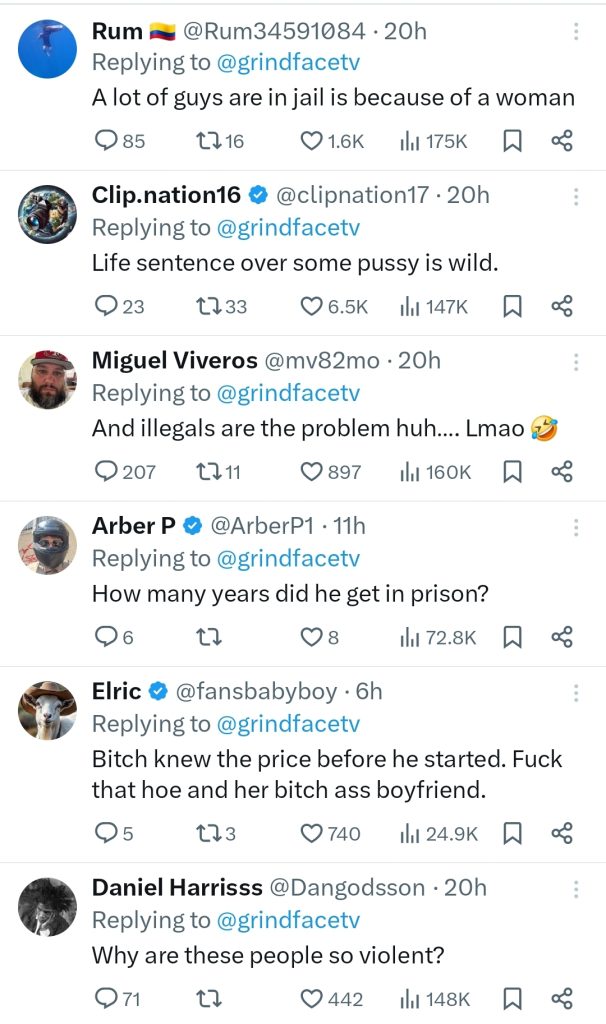Share Rum's reply
Viewport: 606px width, 1024px height.
tap(562, 142)
